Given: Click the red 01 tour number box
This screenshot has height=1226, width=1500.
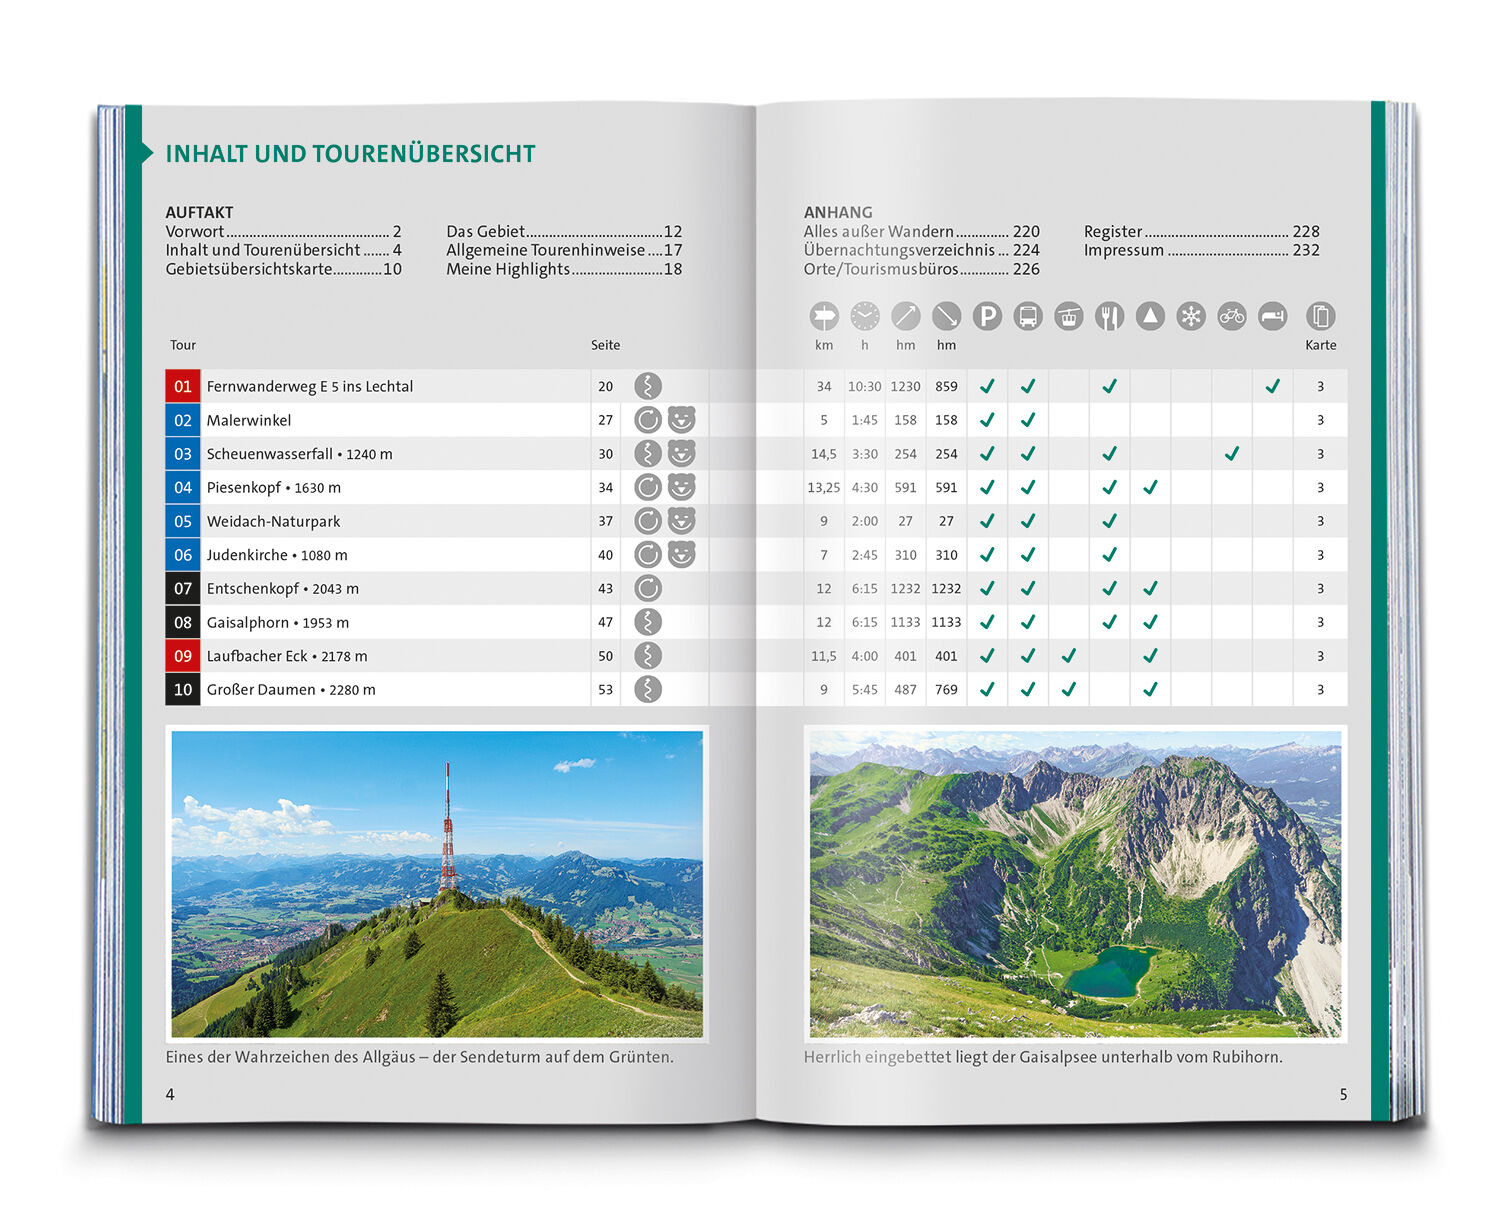Looking at the screenshot, I should point(182,386).
